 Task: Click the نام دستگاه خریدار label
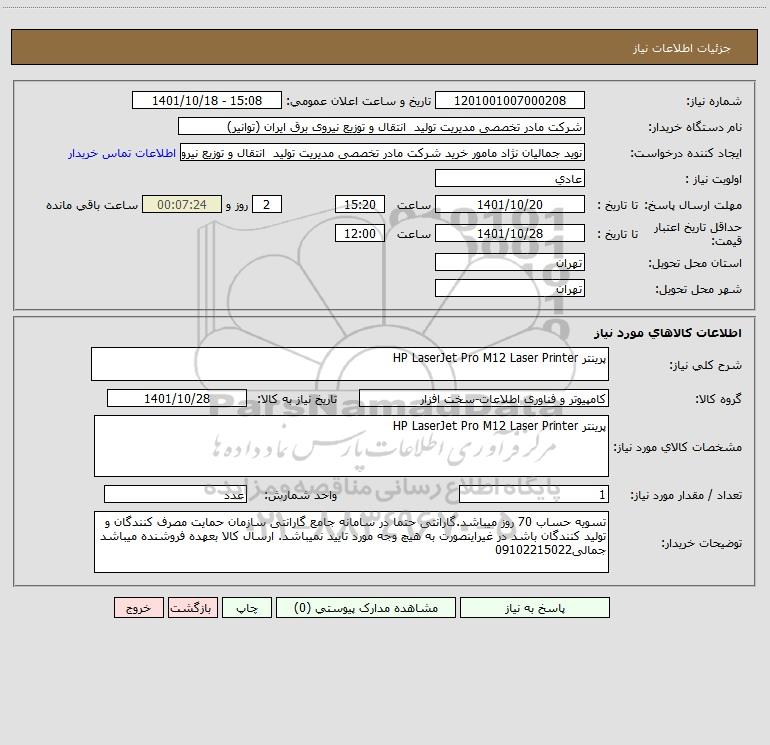(x=695, y=127)
